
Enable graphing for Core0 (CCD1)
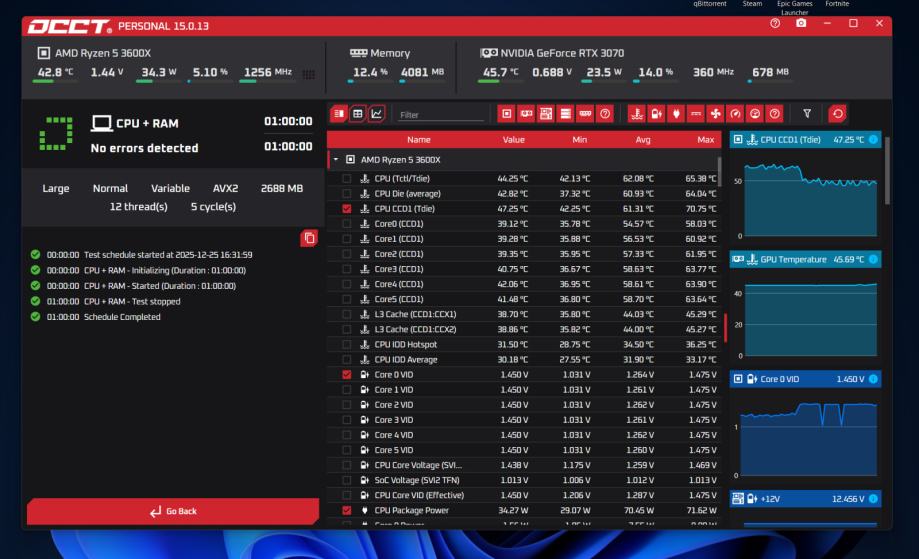(346, 224)
